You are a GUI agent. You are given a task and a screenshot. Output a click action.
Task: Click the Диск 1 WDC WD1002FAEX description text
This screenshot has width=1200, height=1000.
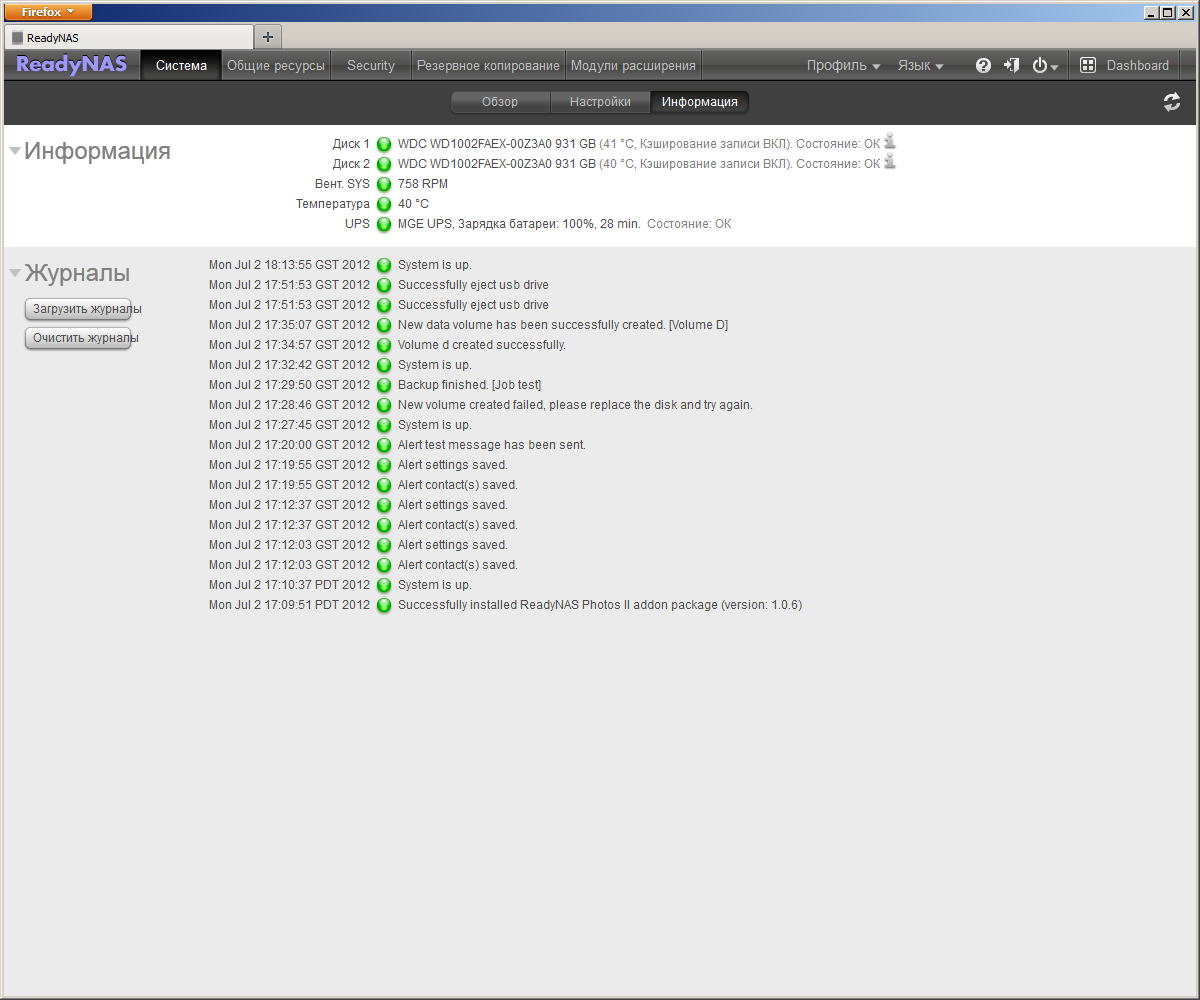(639, 144)
